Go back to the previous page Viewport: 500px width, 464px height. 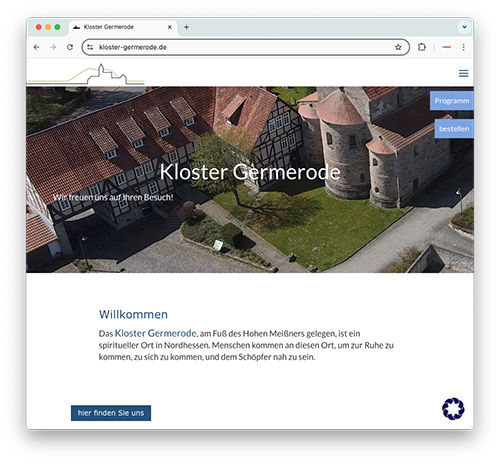37,47
